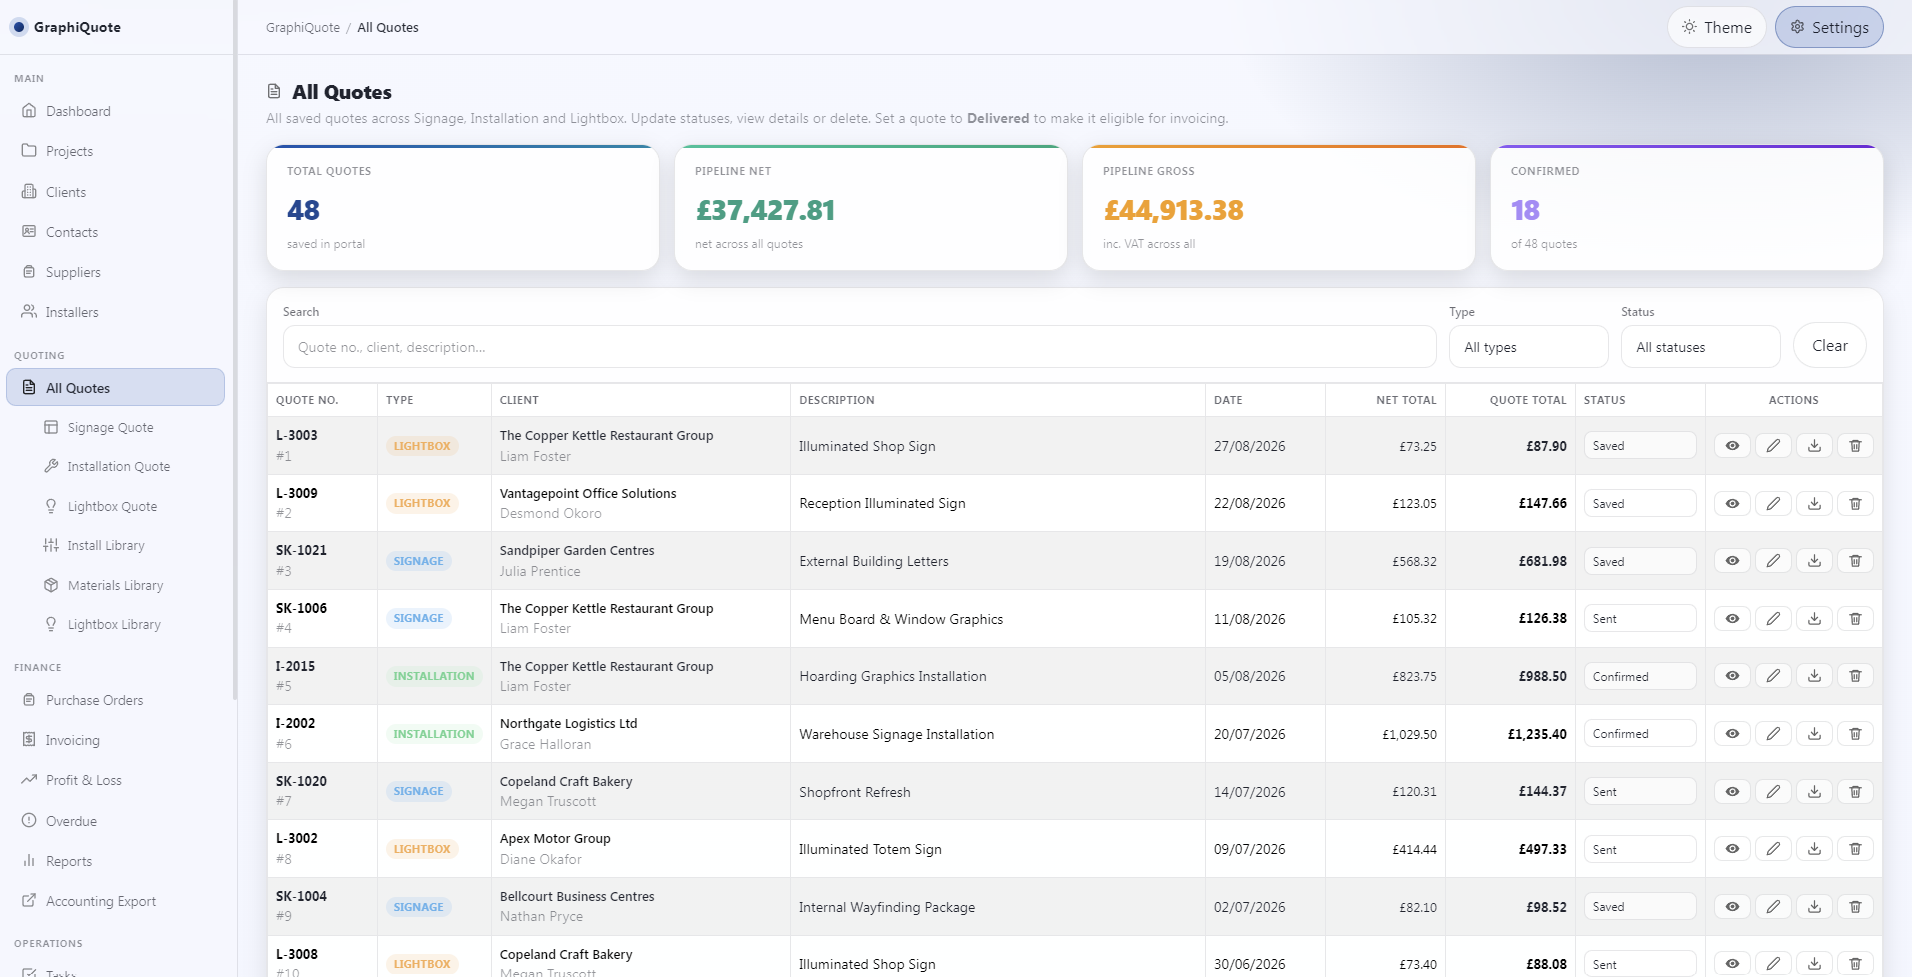Screen dimensions: 1912x977
Task: Navigate to Invoicing
Action: point(116,740)
